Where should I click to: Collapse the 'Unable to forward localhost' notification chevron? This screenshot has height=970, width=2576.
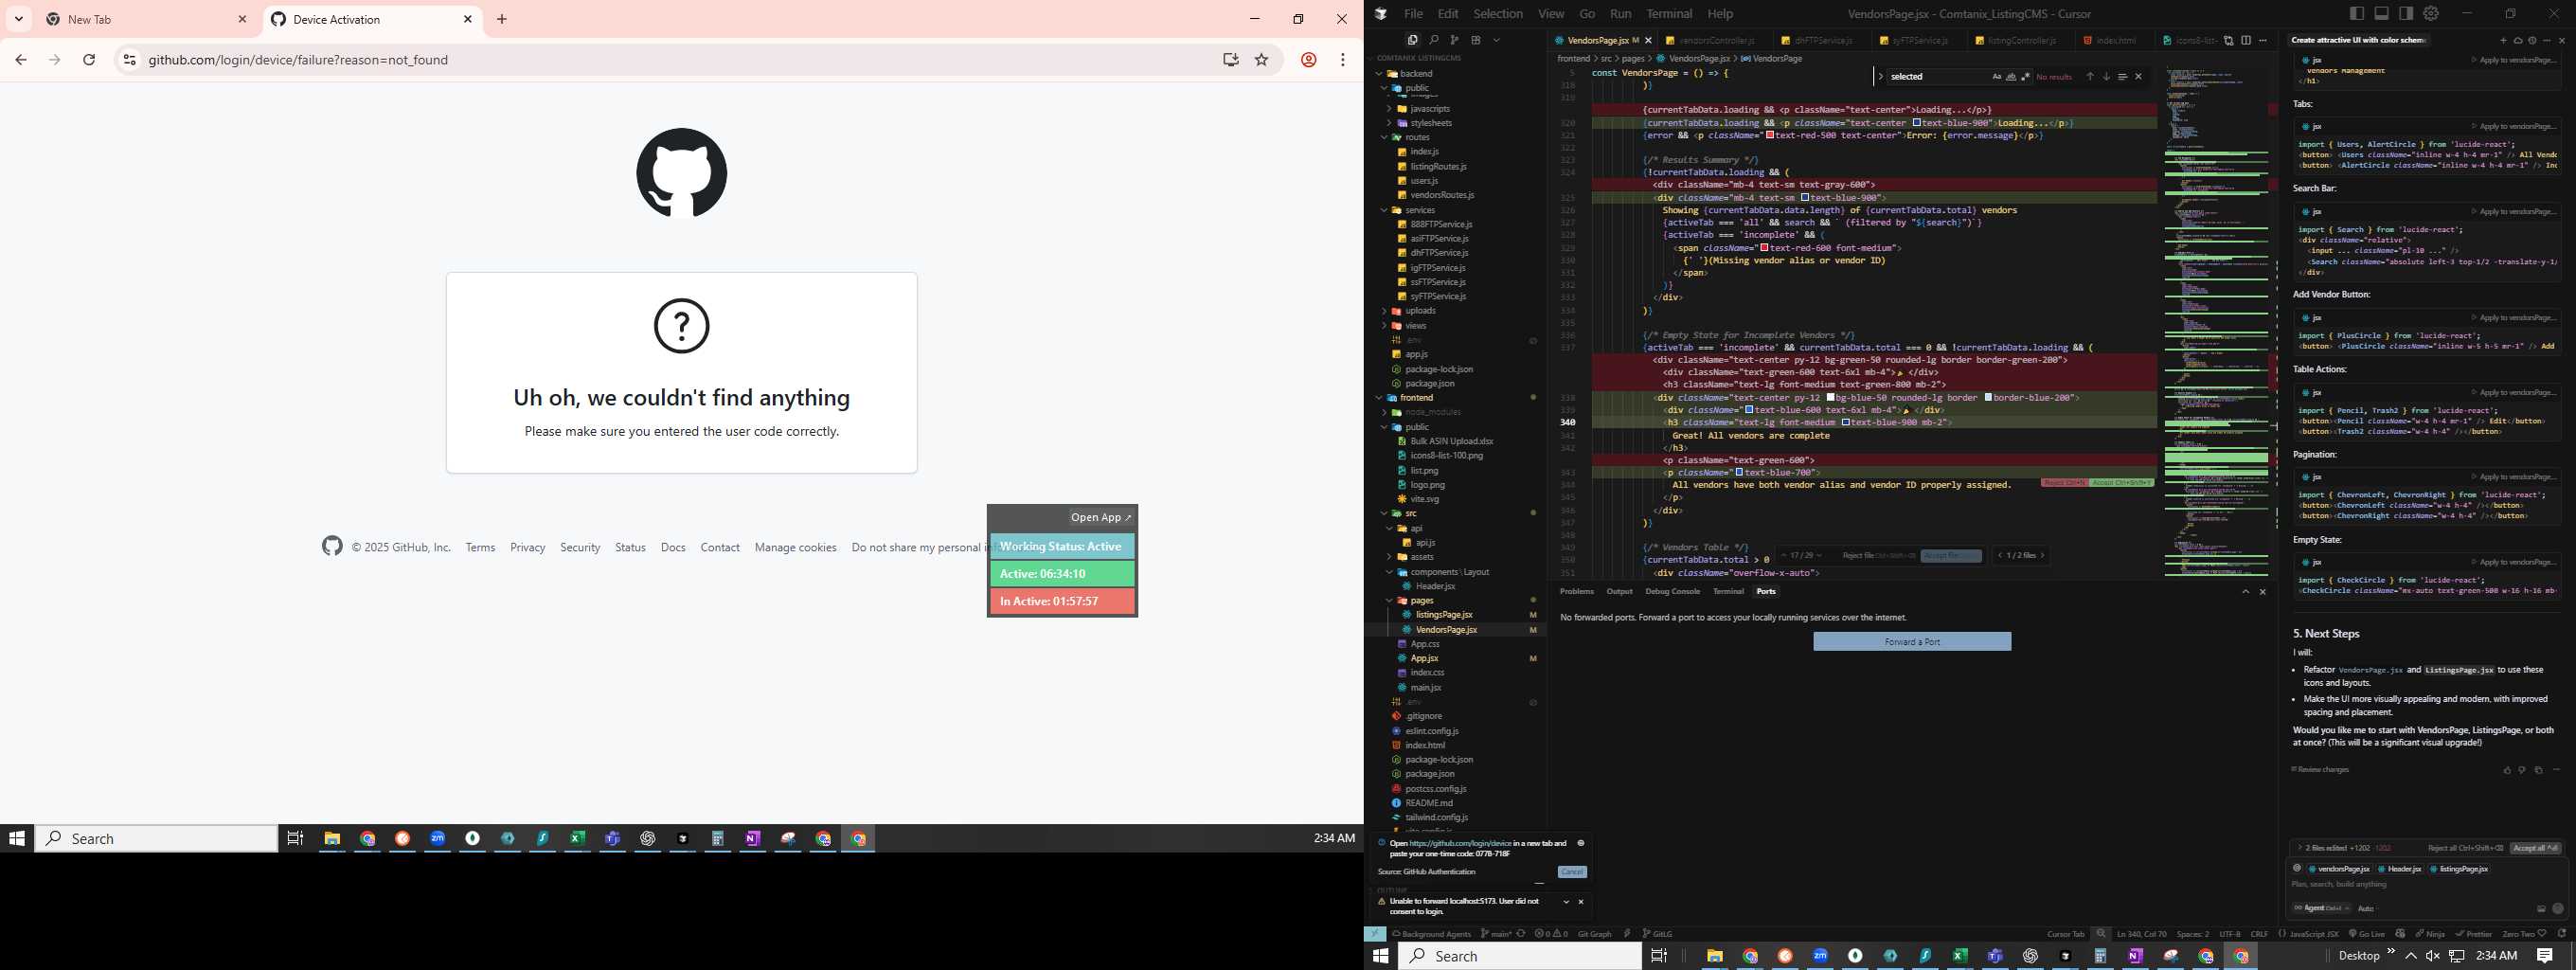pyautogui.click(x=1566, y=902)
